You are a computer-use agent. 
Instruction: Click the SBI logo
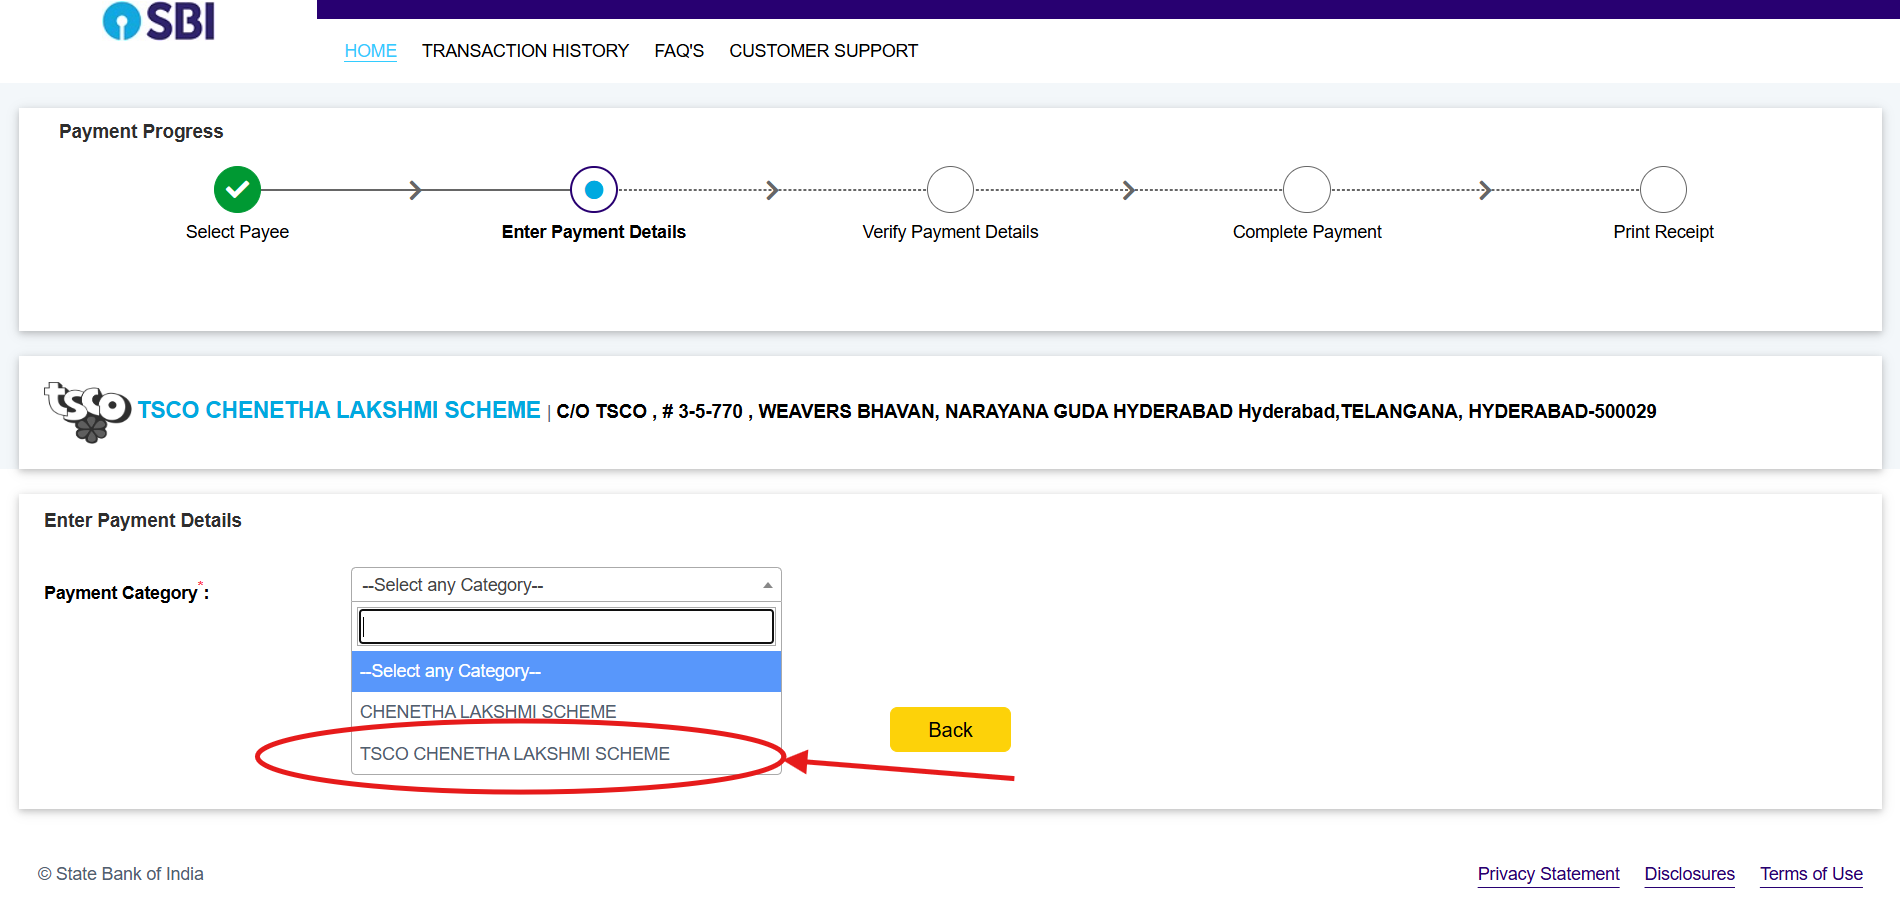tap(159, 21)
